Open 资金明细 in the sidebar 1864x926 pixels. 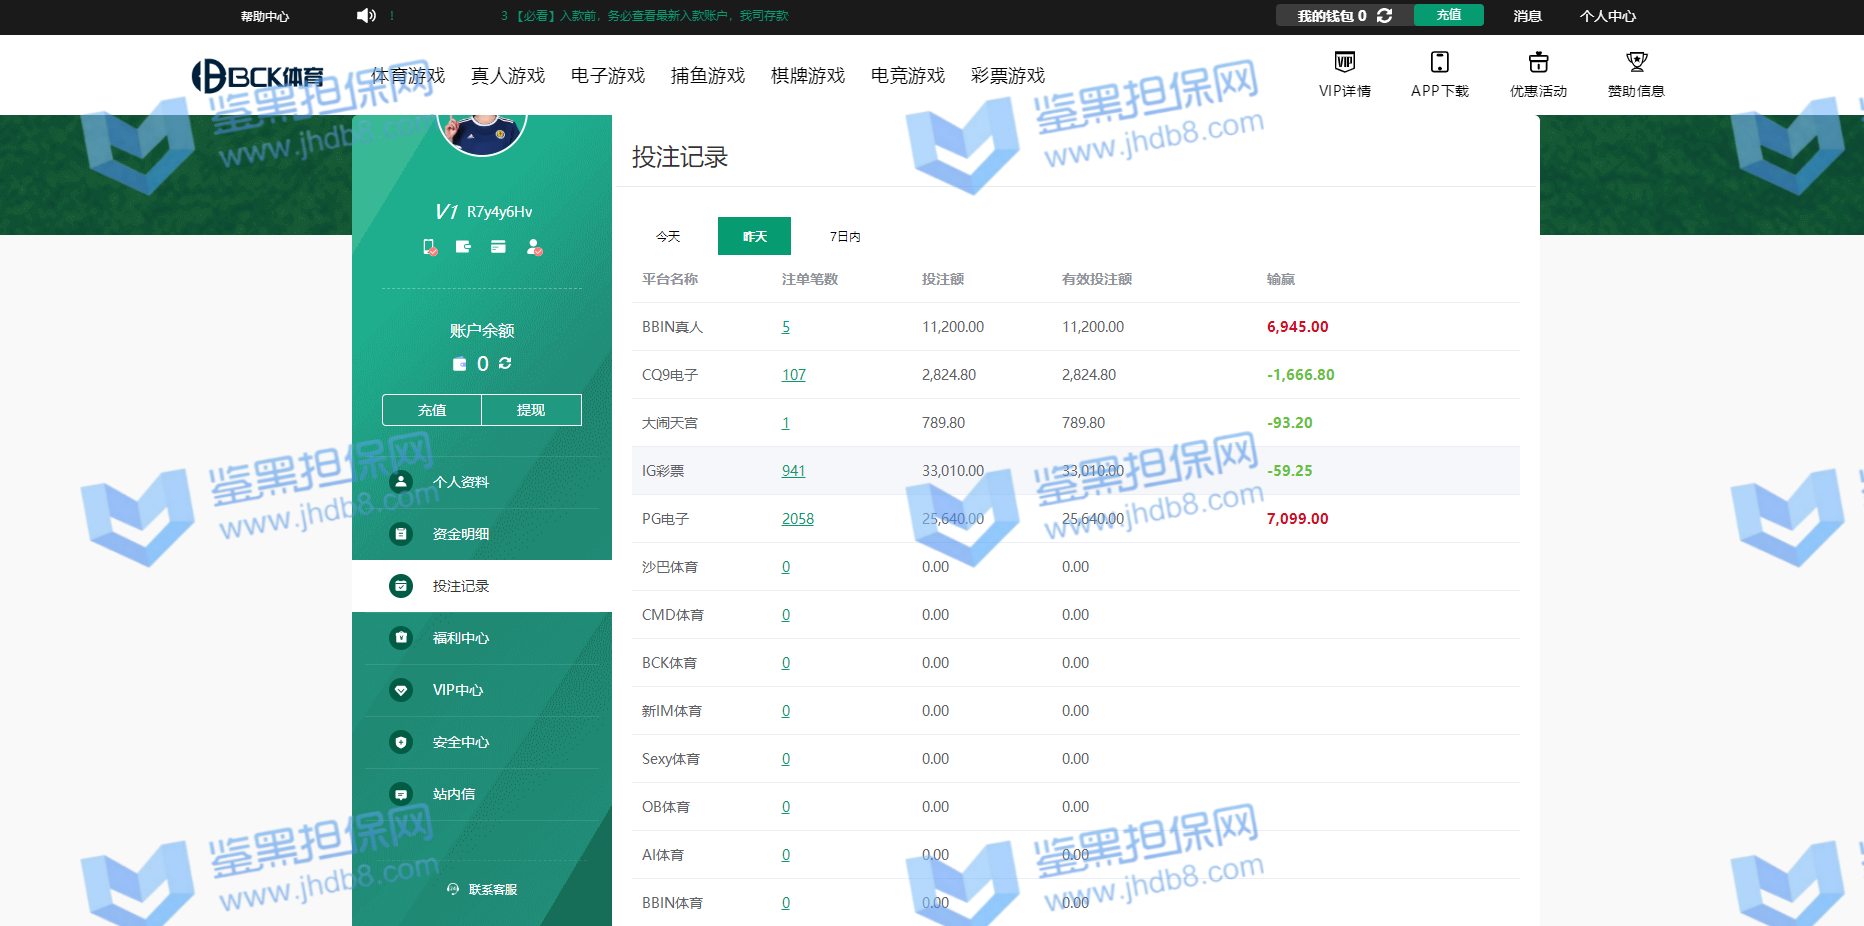coord(460,534)
